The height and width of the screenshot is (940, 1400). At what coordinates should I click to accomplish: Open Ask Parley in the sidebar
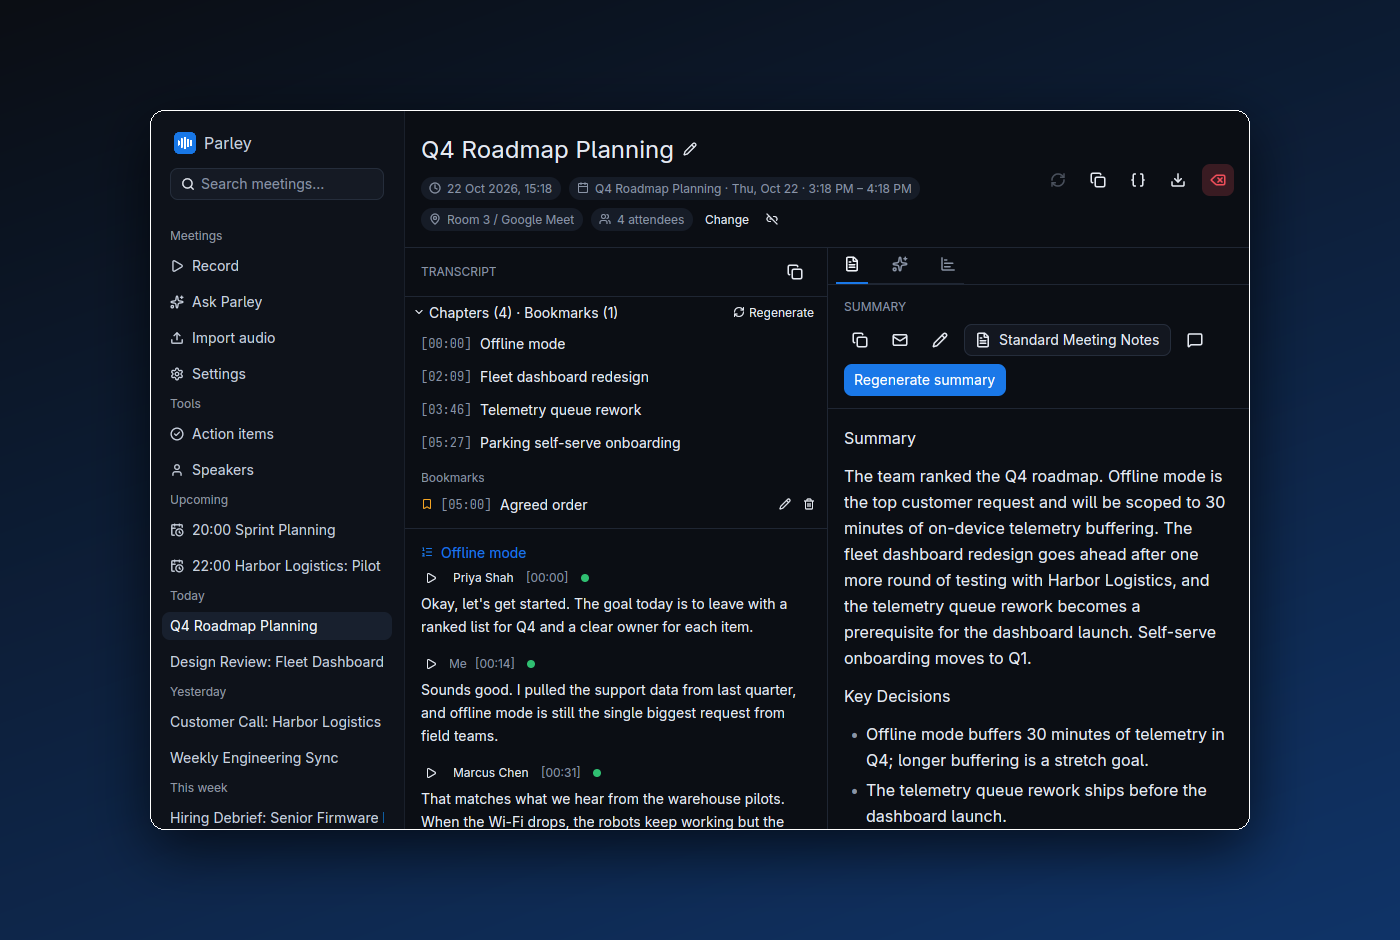tap(276, 302)
